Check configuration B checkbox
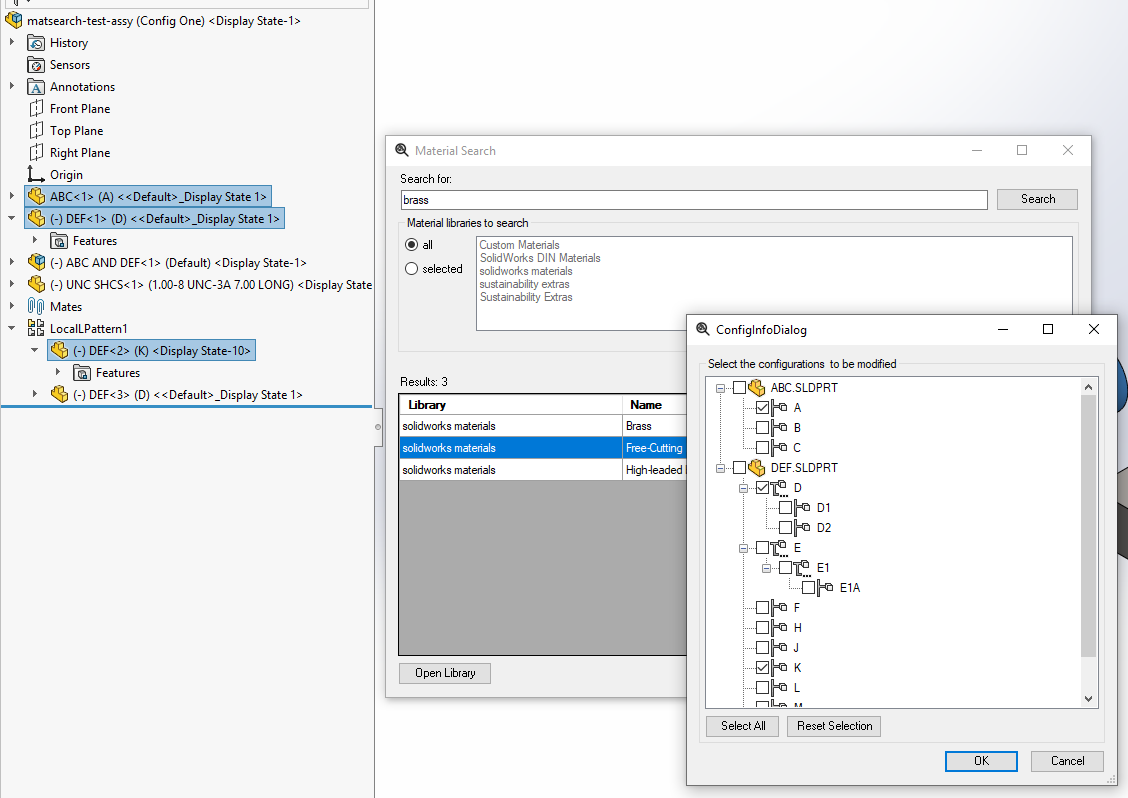1128x798 pixels. pos(763,427)
